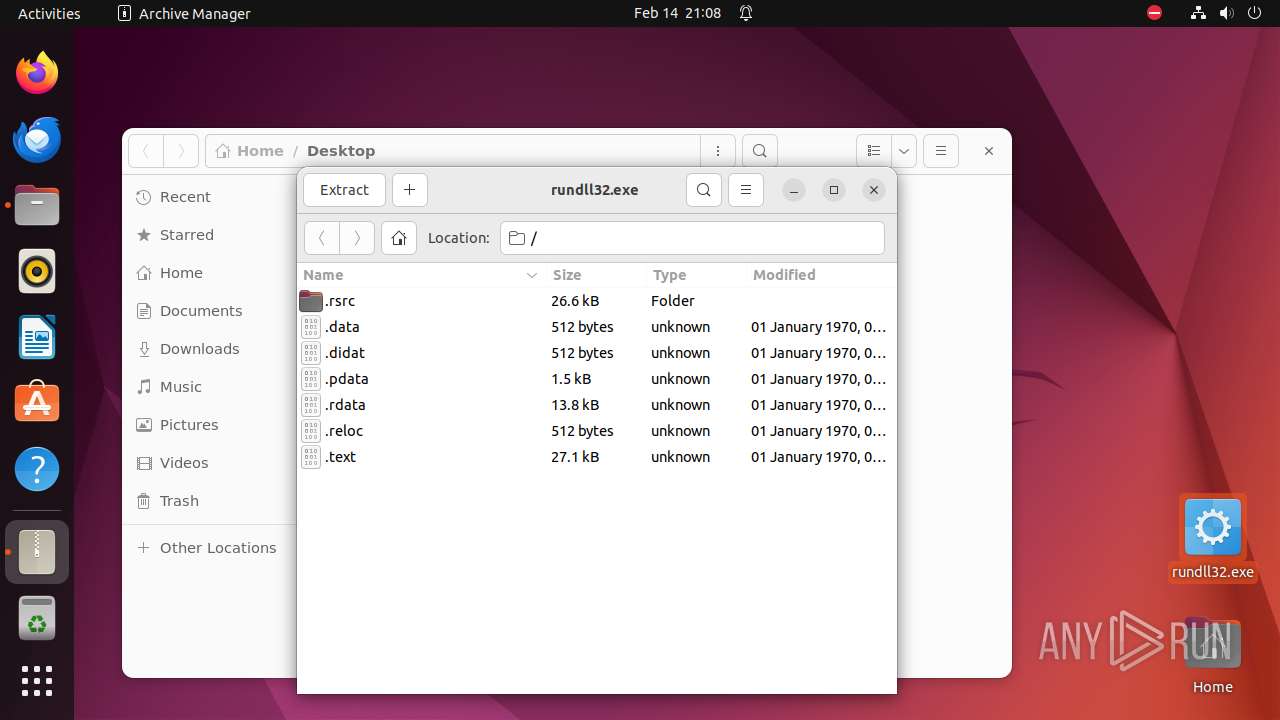The height and width of the screenshot is (720, 1280).
Task: Open Other Locations in Files sidebar
Action: pos(210,548)
